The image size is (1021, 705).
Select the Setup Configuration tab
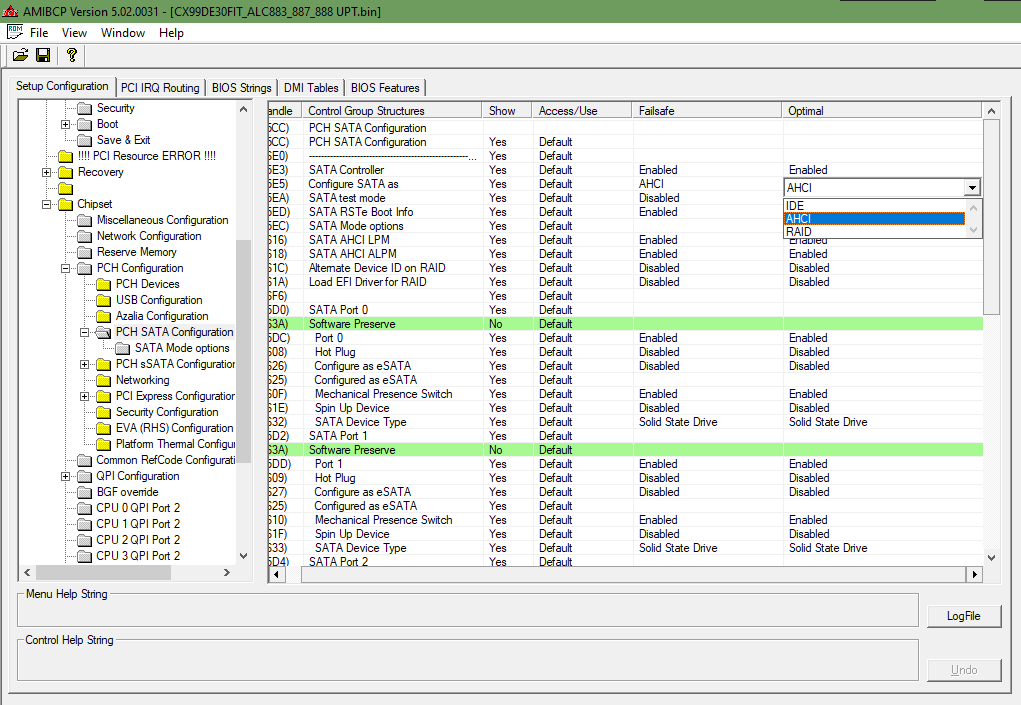(x=63, y=86)
